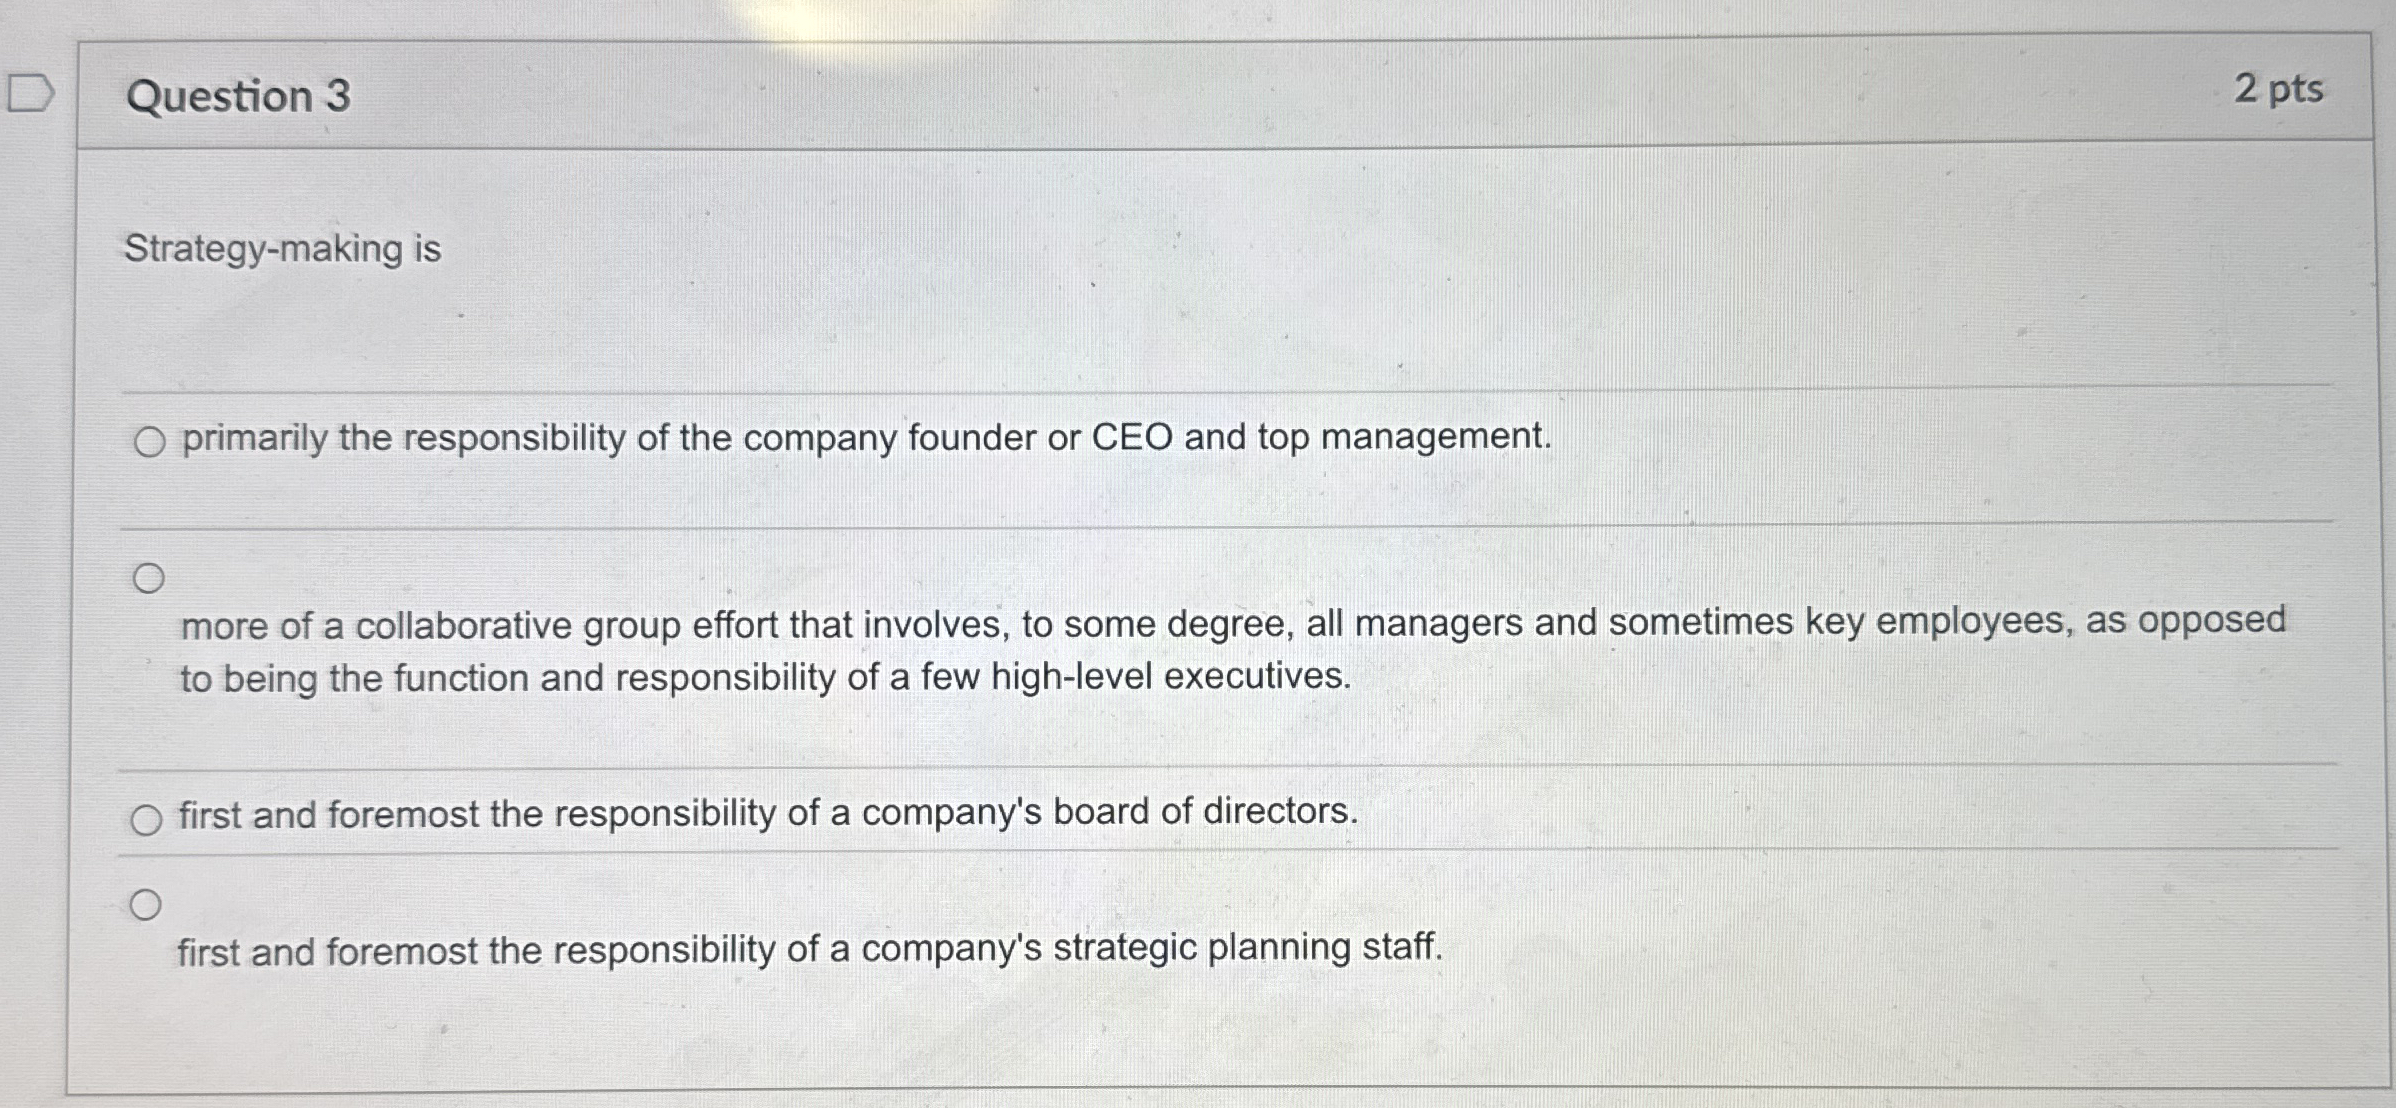The width and height of the screenshot is (2396, 1108).
Task: Click the empty unlabeled radio circle second from top
Action: (148, 576)
